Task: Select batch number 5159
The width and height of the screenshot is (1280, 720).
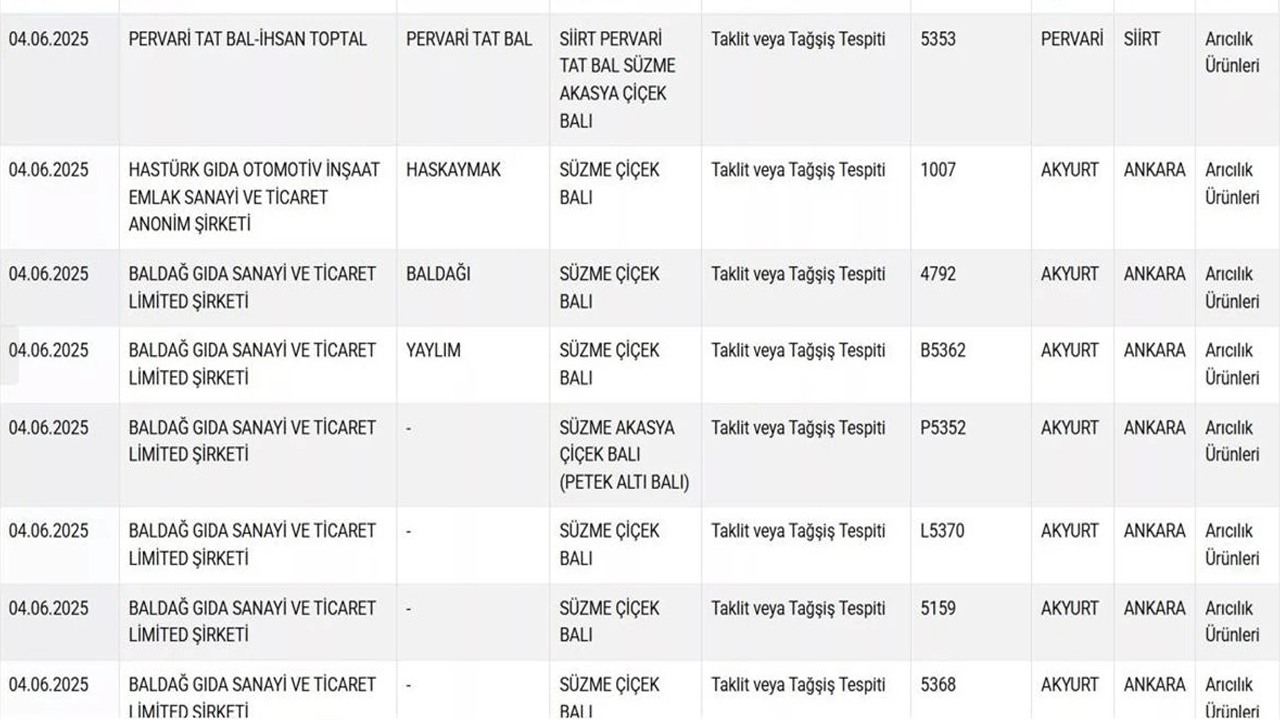Action: click(x=938, y=608)
